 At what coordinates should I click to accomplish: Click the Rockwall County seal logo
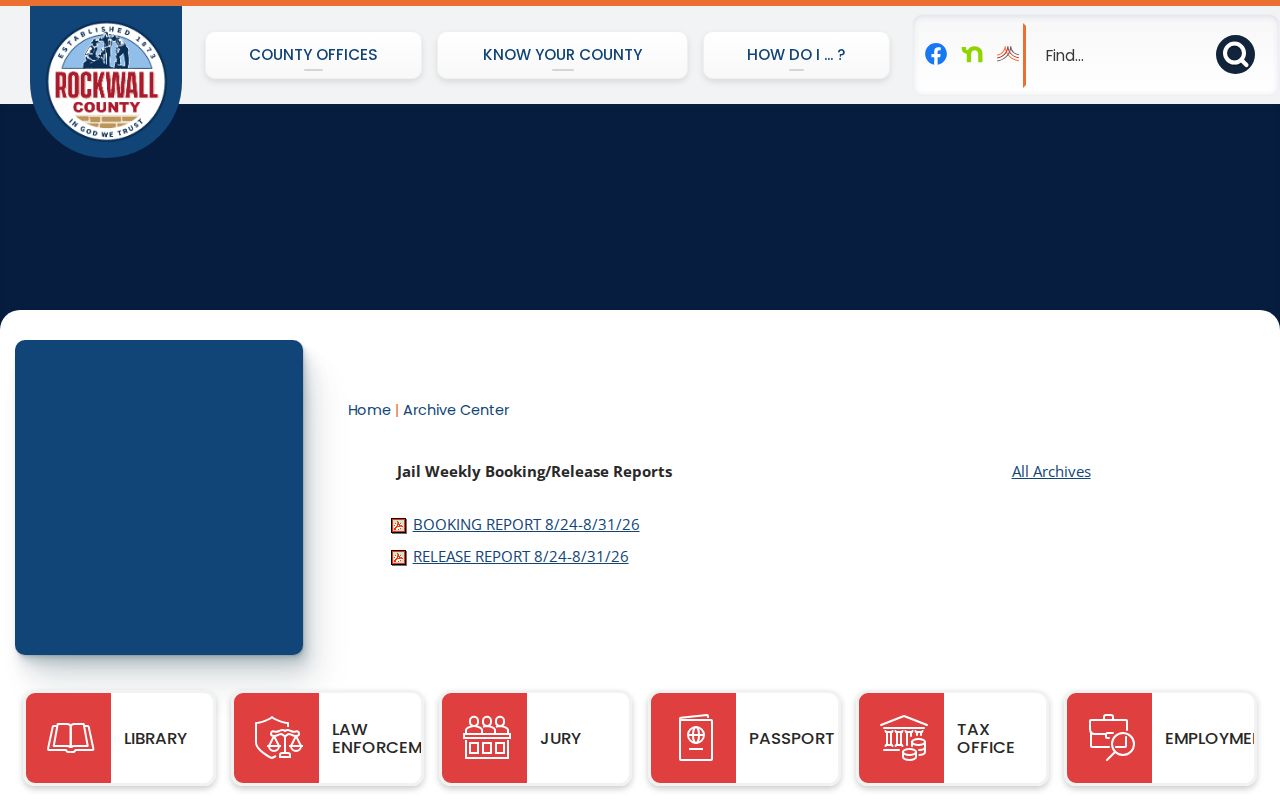coord(106,82)
